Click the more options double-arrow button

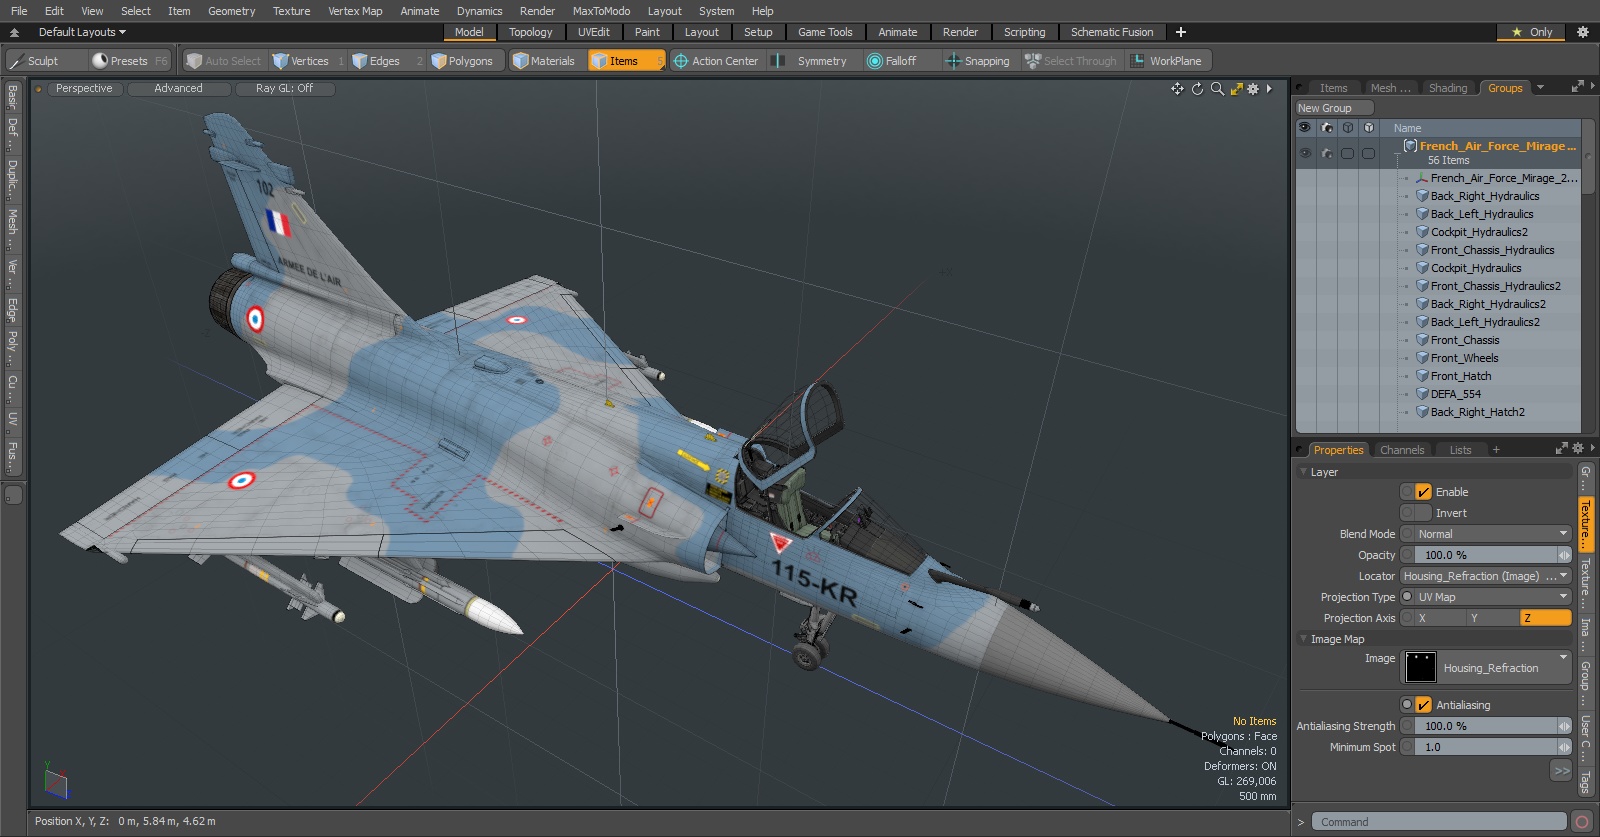pos(1561,770)
